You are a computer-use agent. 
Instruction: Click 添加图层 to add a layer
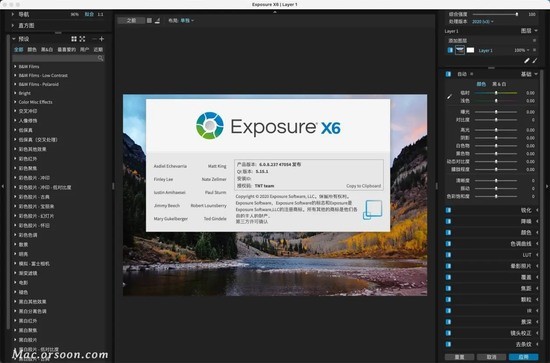[x=457, y=41]
